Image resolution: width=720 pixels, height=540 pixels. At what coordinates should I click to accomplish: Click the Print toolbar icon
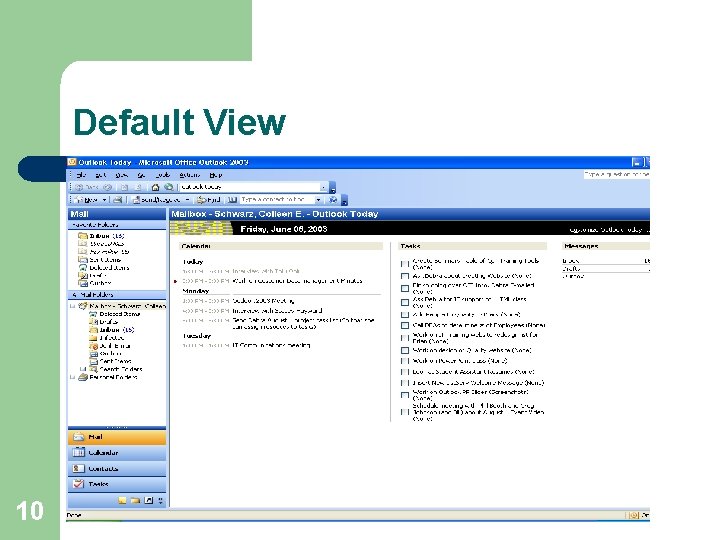118,200
